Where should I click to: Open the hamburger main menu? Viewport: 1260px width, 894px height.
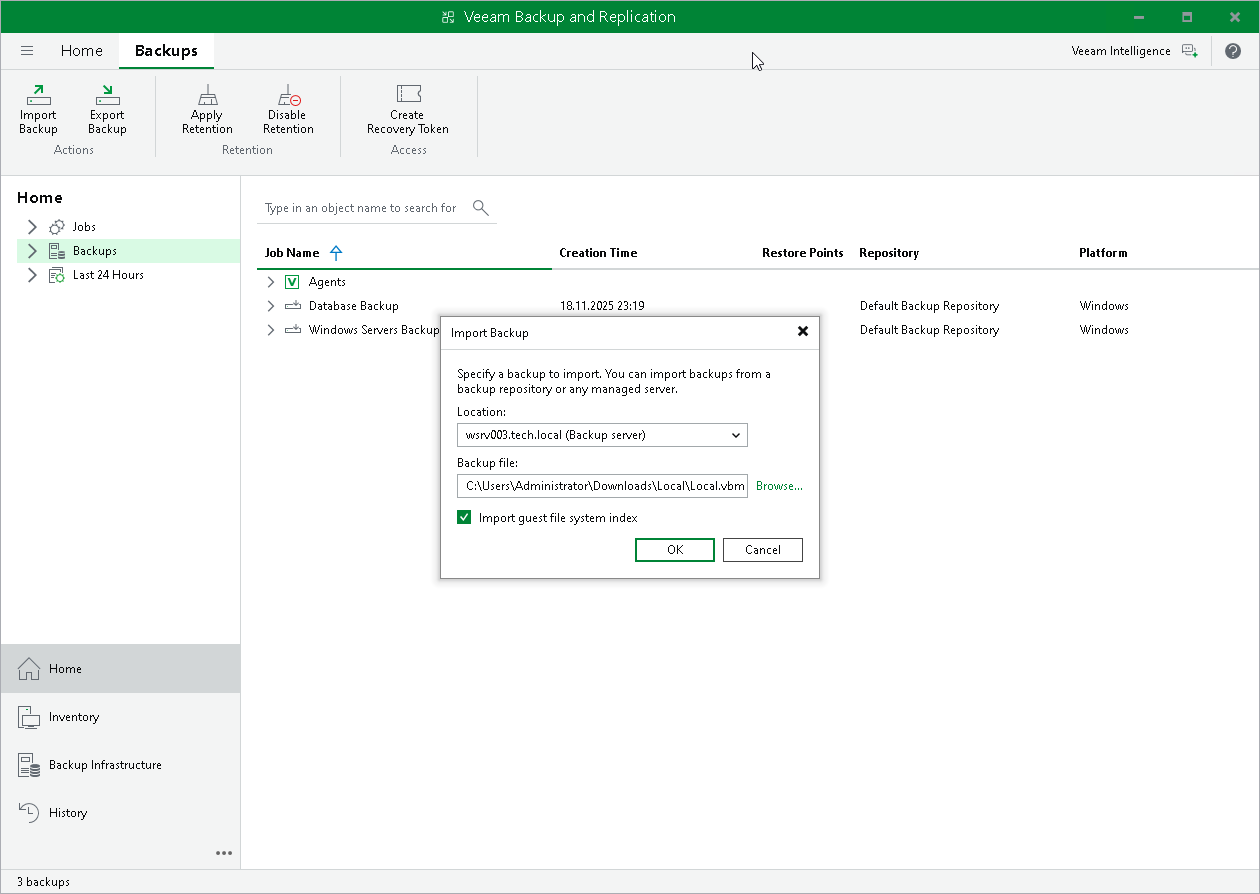27,51
